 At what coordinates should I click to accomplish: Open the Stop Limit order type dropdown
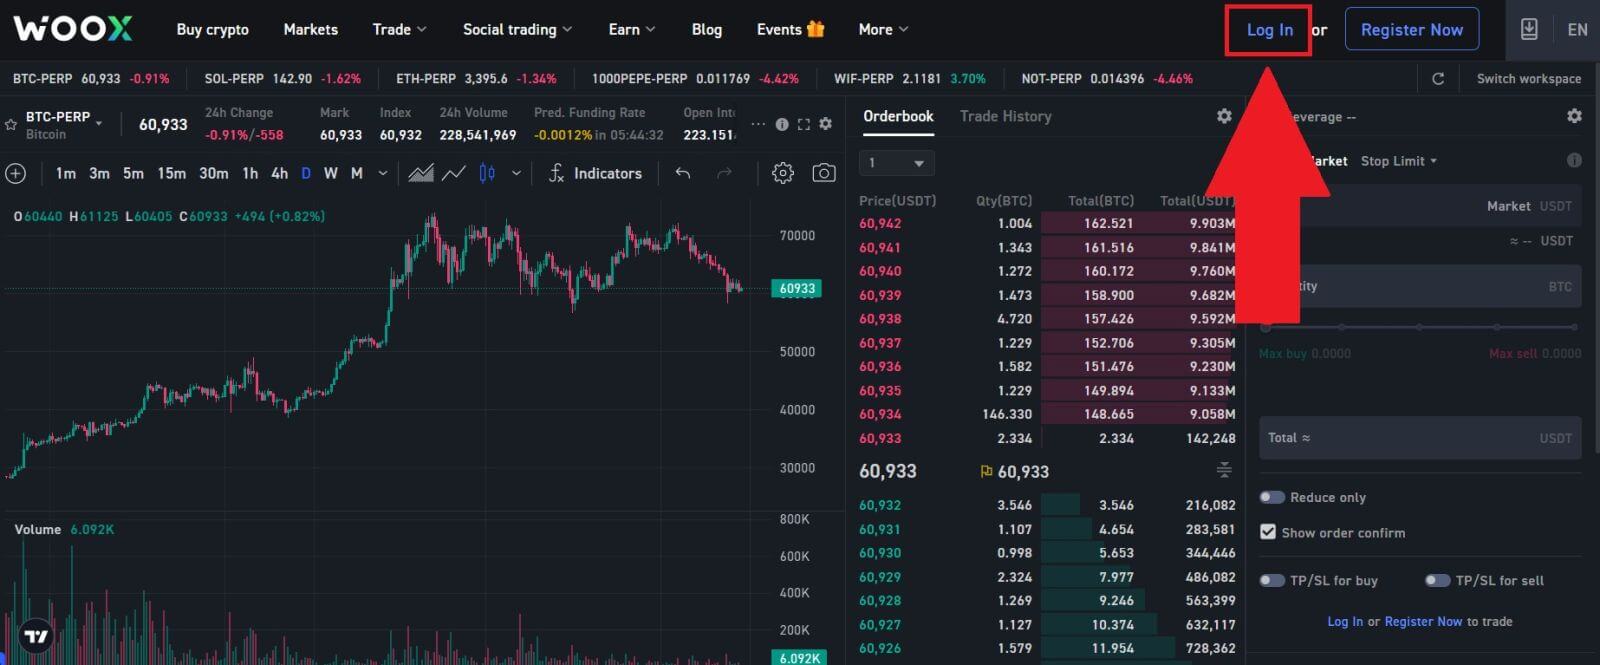[x=1398, y=161]
